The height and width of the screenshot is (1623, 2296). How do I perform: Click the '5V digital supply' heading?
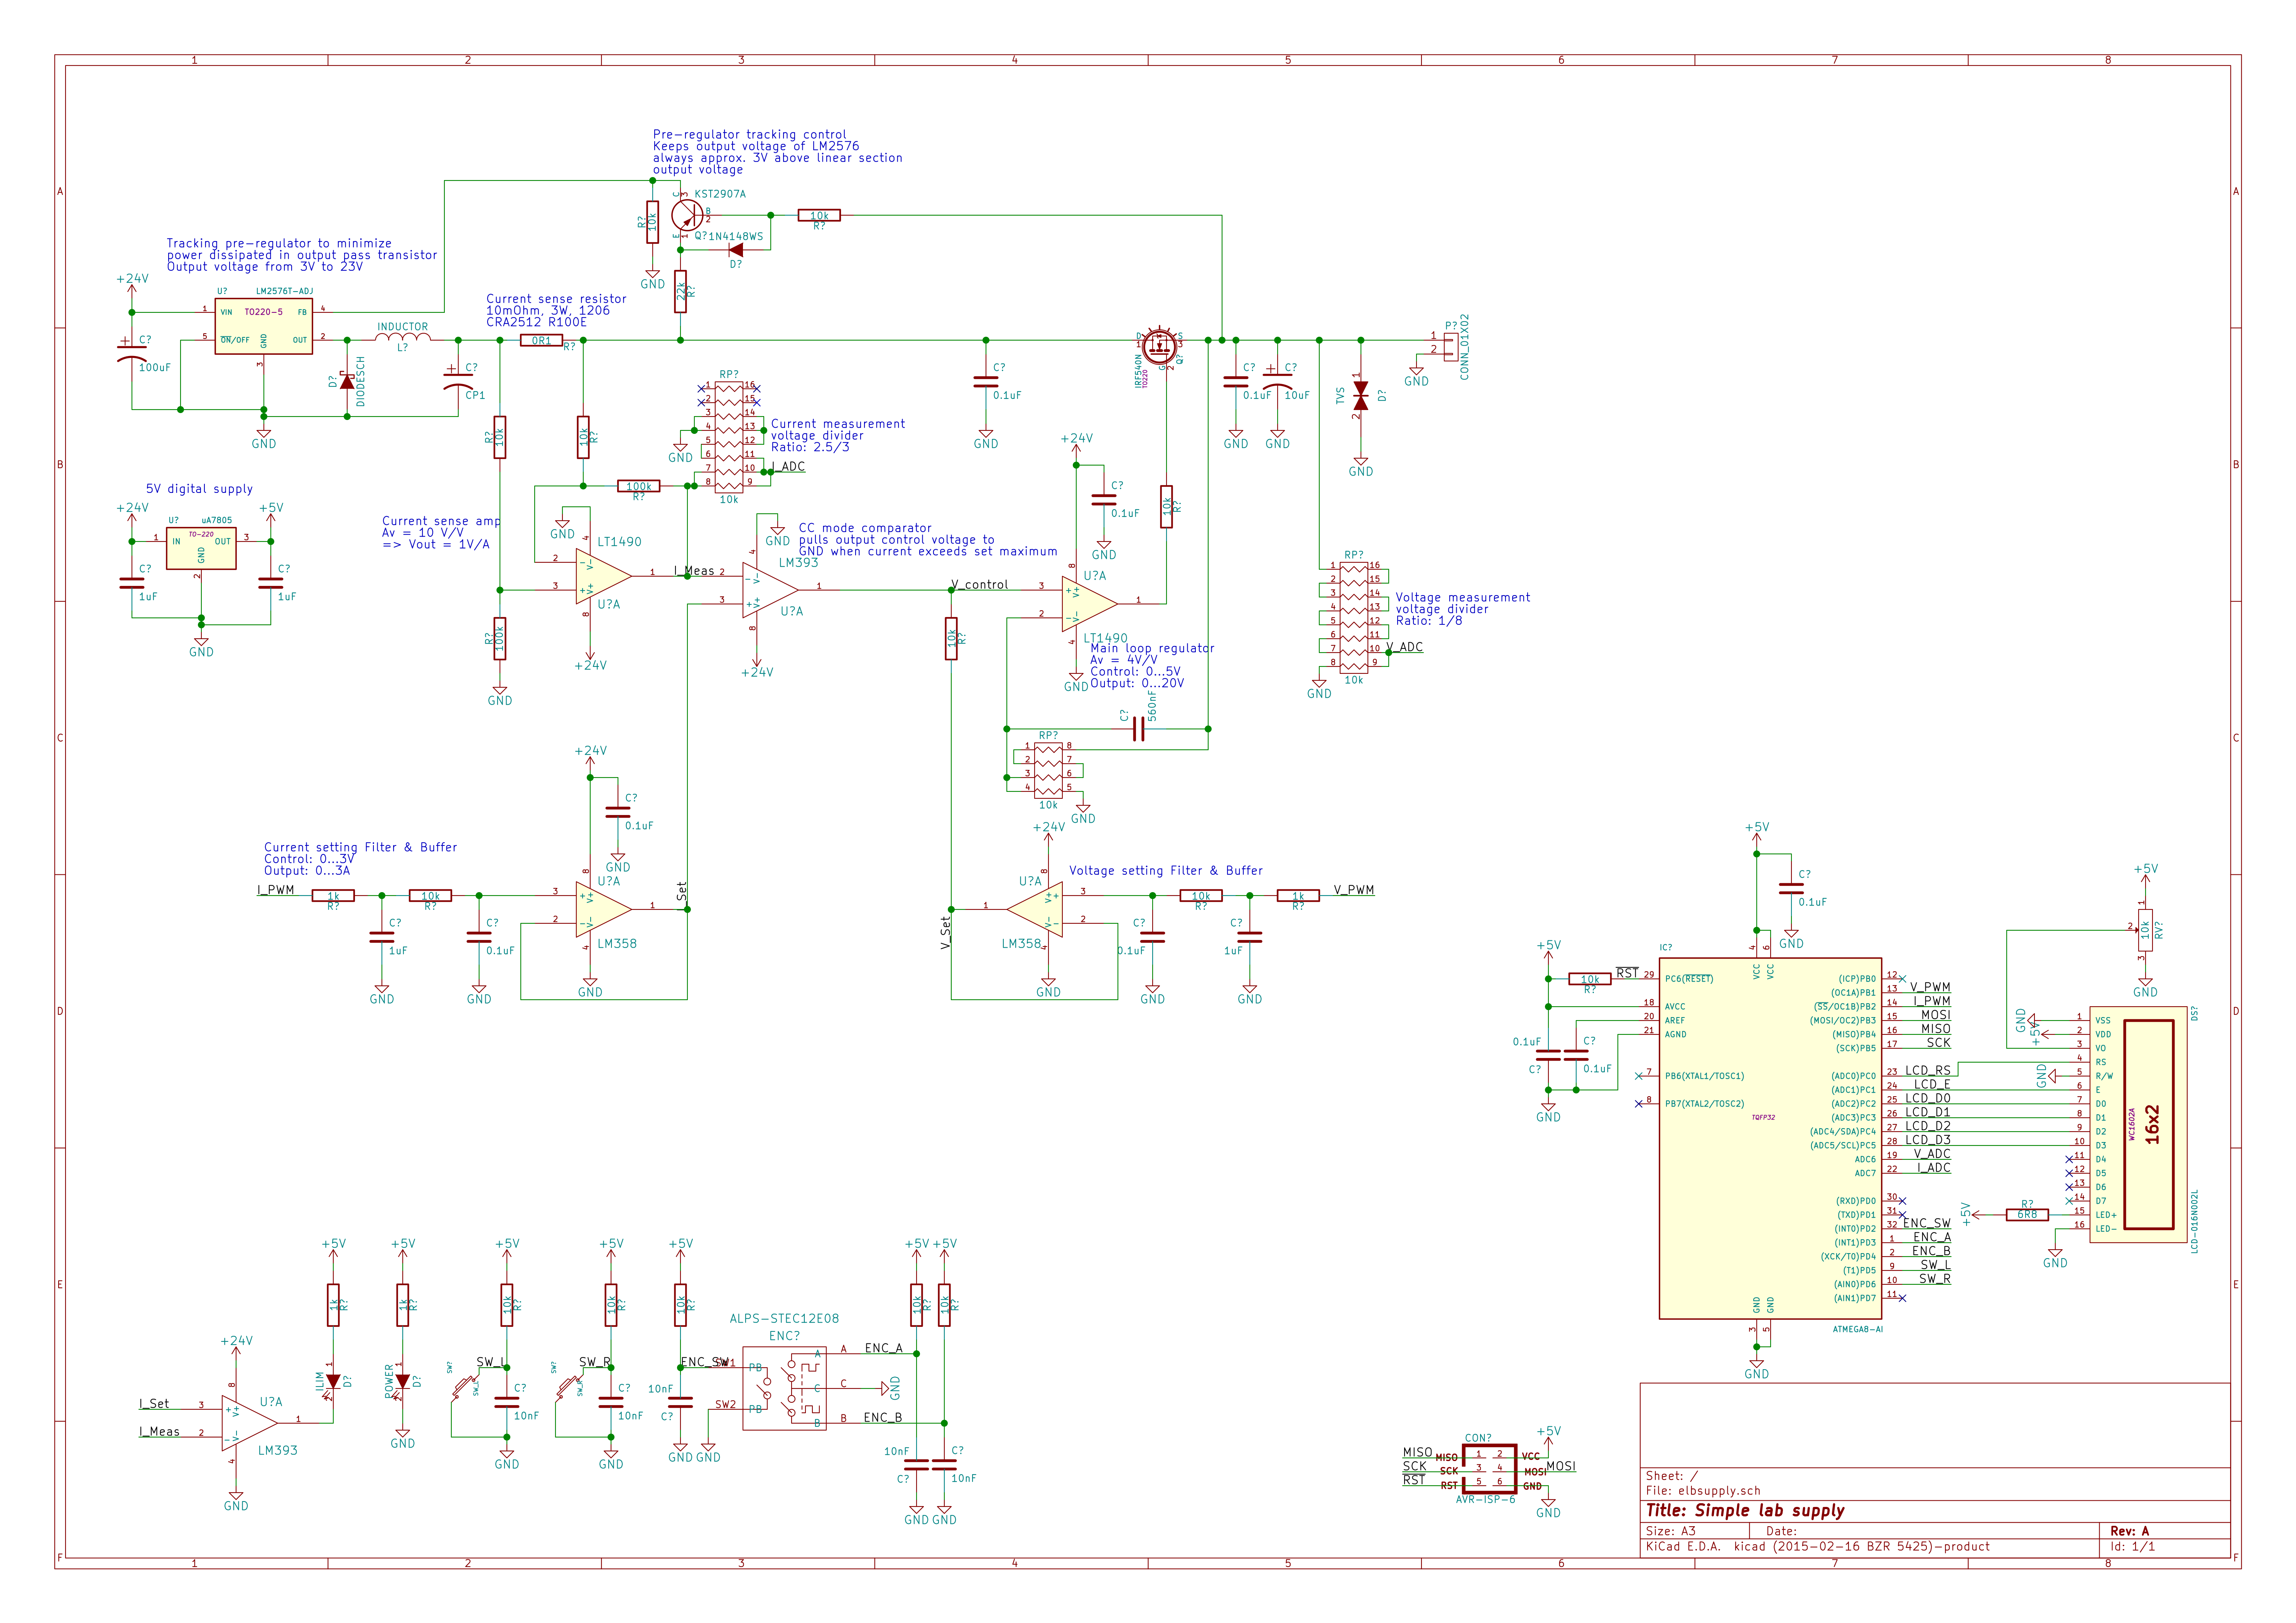click(199, 489)
